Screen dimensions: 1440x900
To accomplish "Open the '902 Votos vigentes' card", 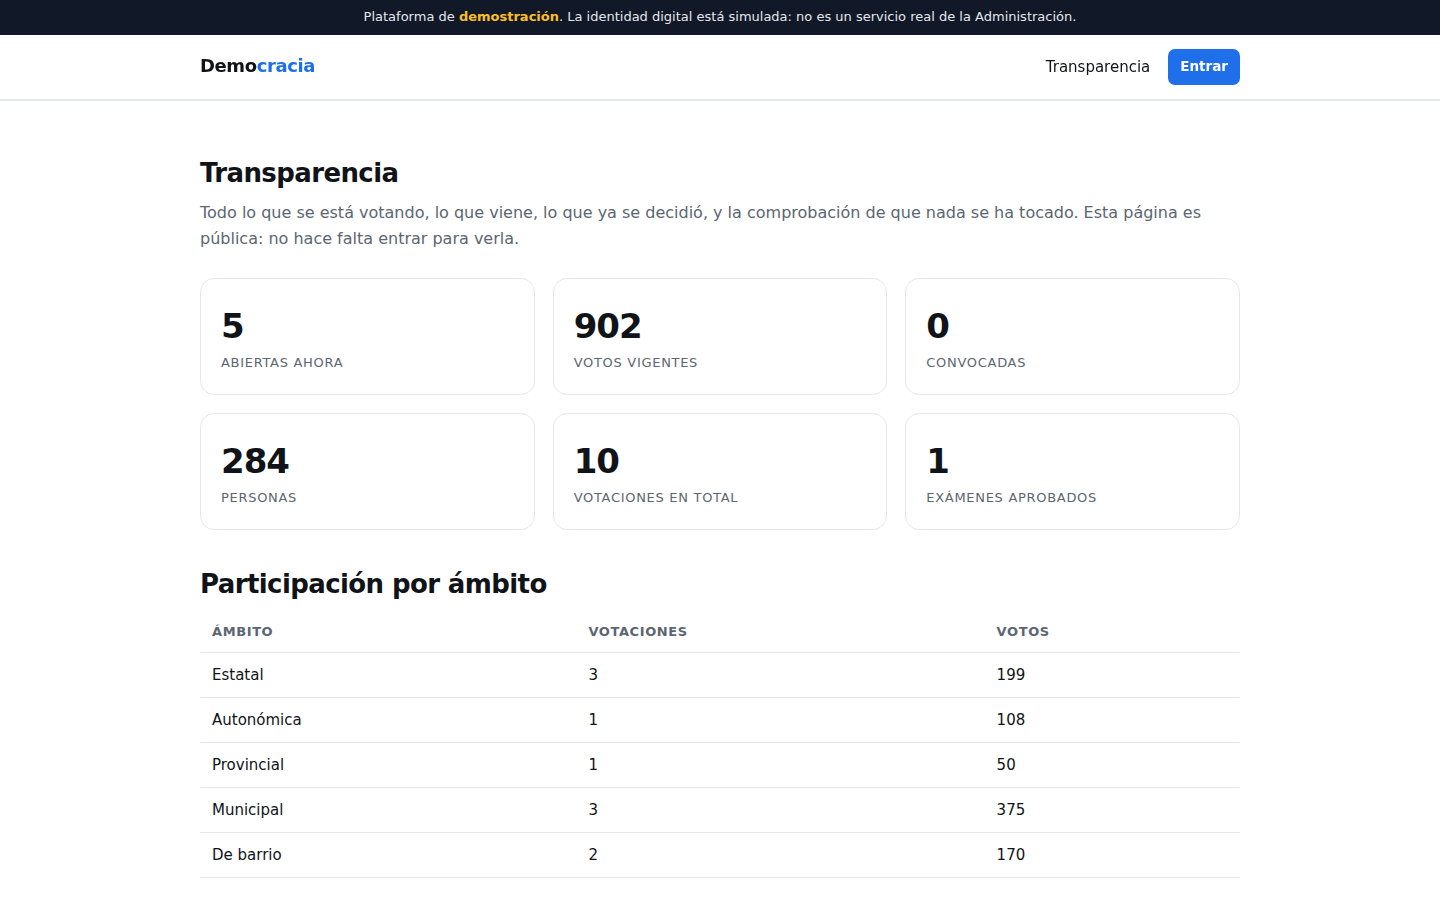I will 720,336.
